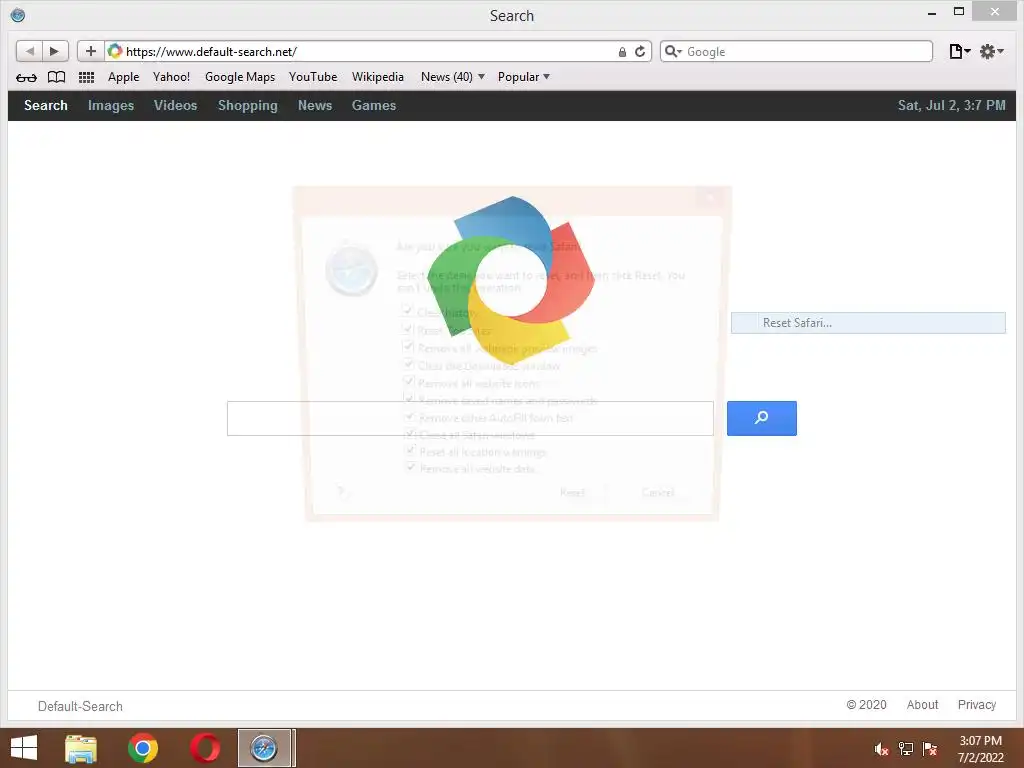Show all bookmarks with book icon
This screenshot has width=1024, height=768.
57,77
